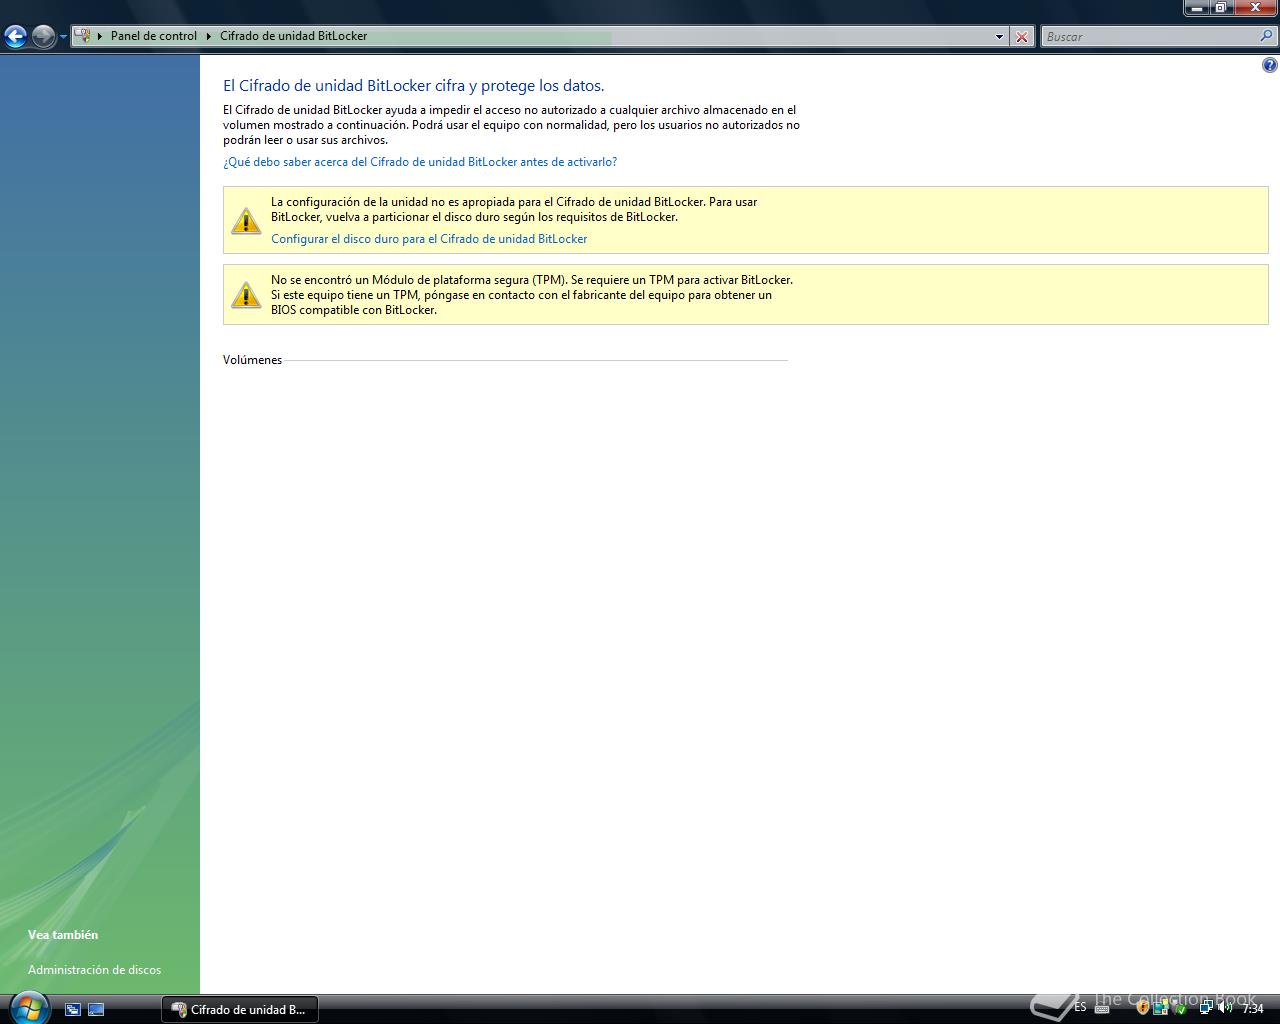Click the BitLocker icon in the address bar
This screenshot has height=1024, width=1280.
(83, 36)
